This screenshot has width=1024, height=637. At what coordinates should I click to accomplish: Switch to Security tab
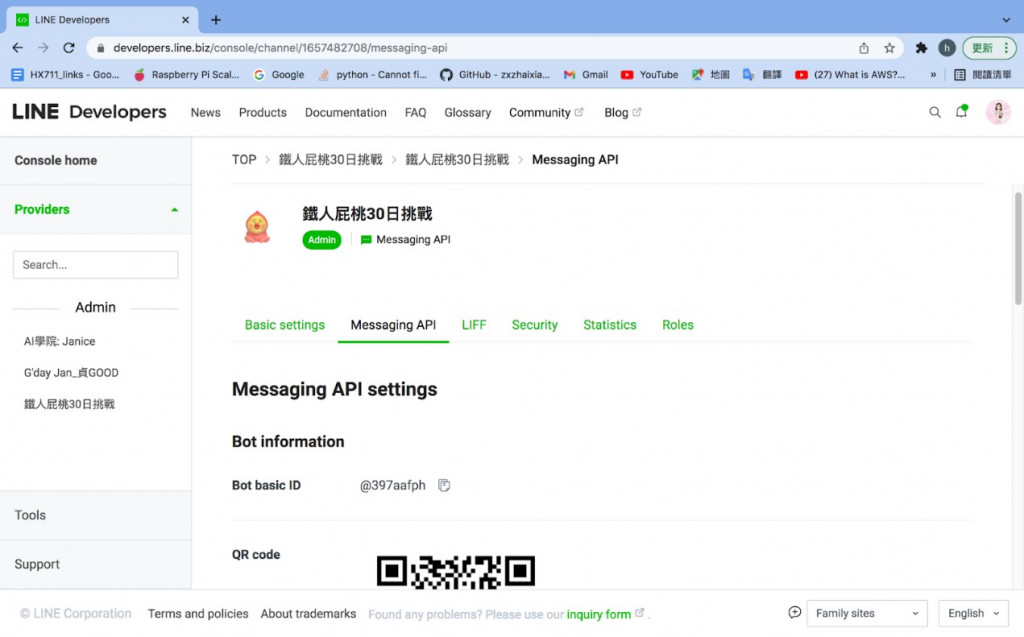535,325
